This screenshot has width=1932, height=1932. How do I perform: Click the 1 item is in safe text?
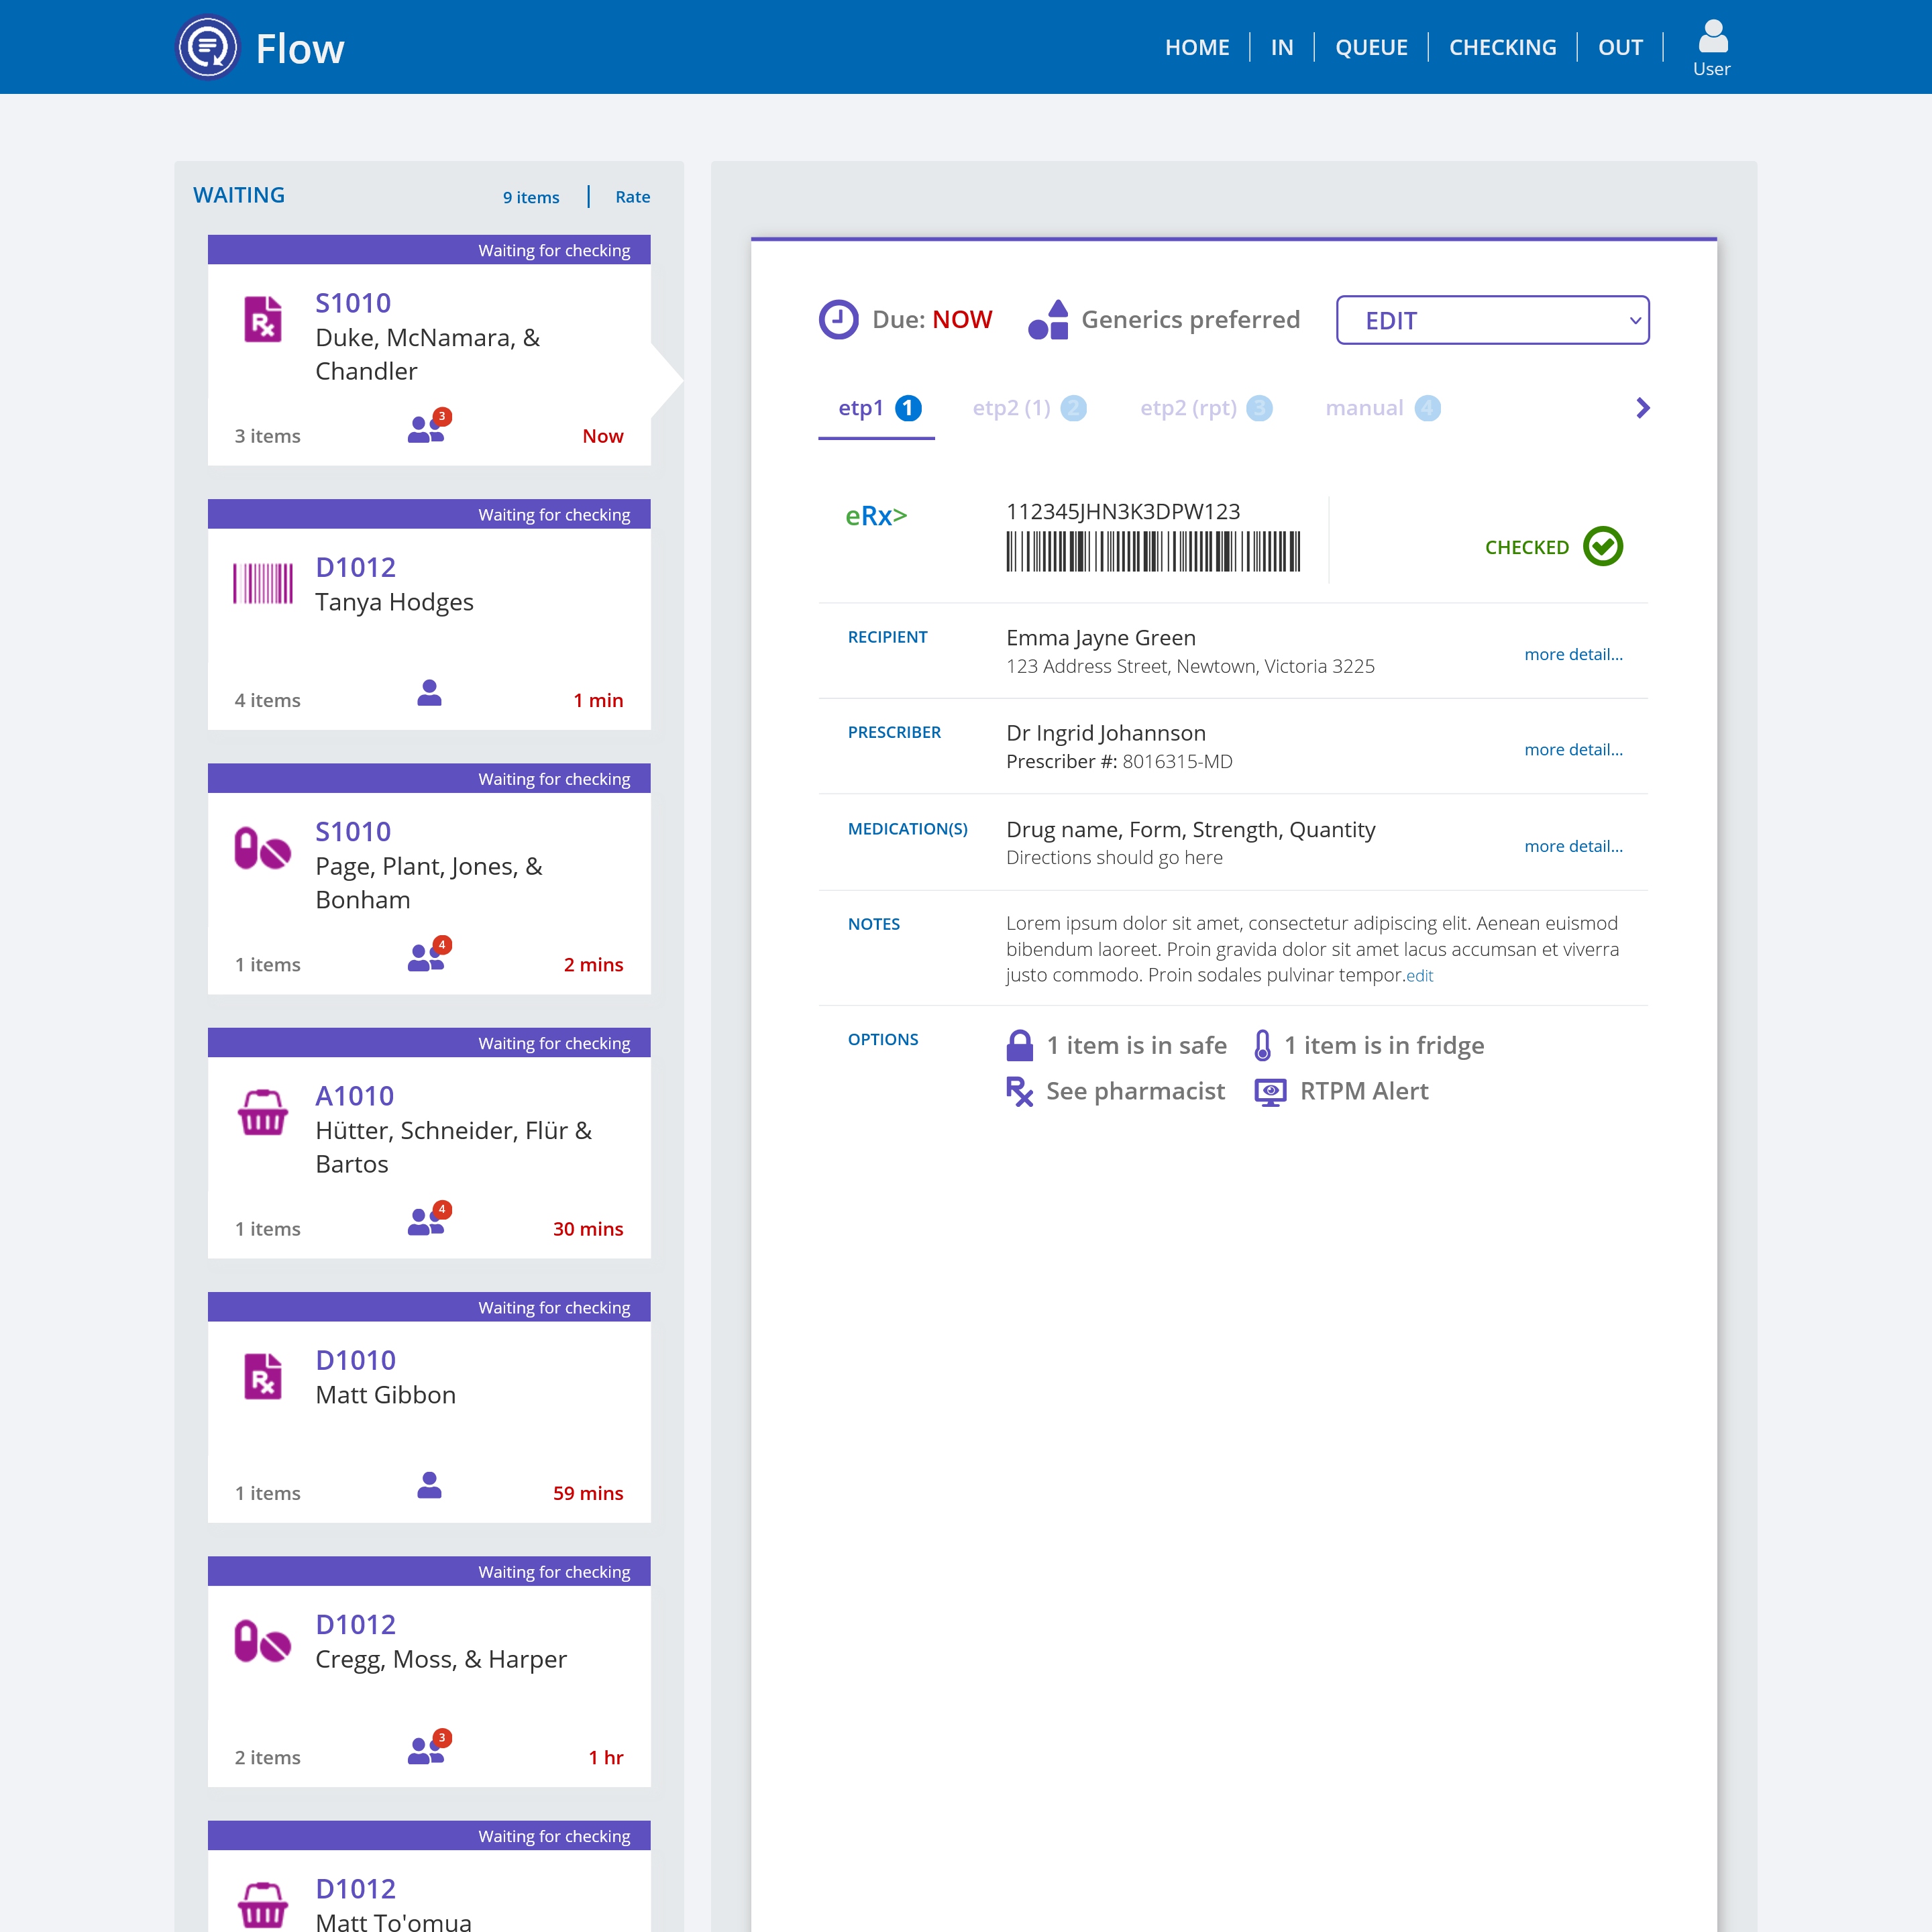pyautogui.click(x=1136, y=1045)
